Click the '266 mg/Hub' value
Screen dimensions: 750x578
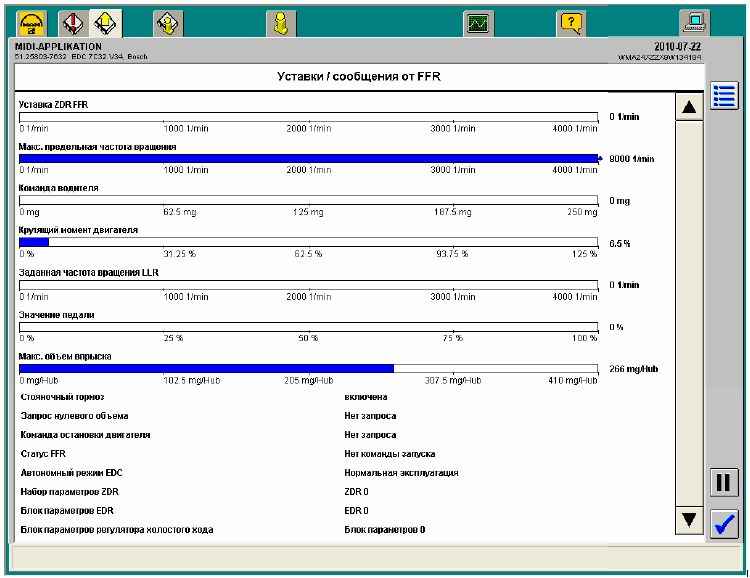coord(633,369)
